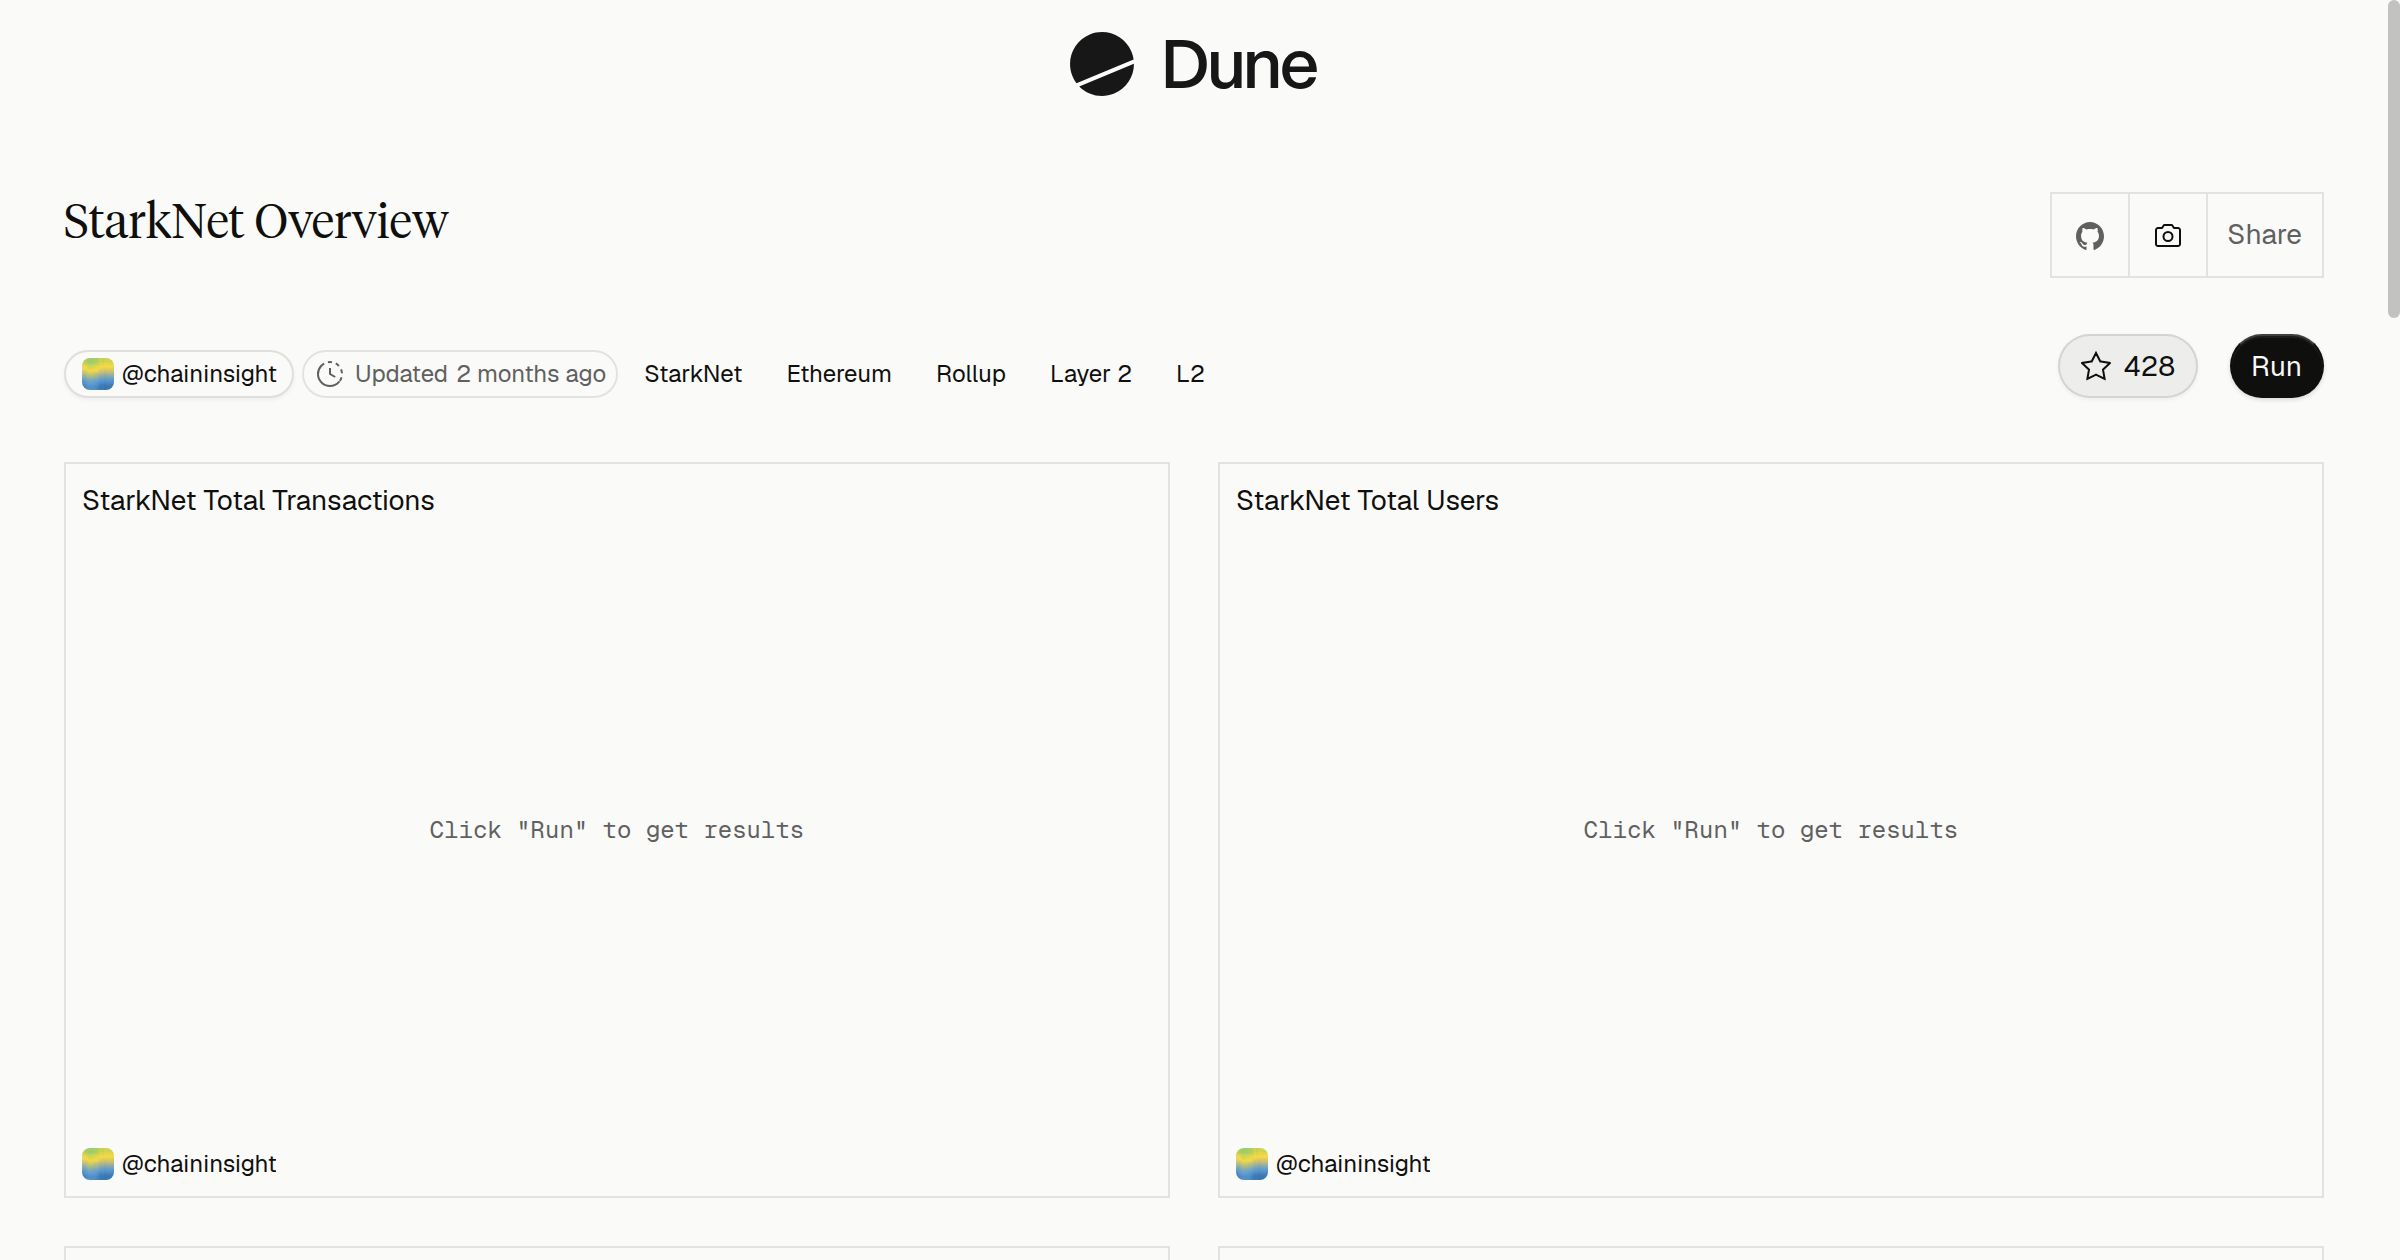Open @chaininsight link in Total Users card
The height and width of the screenshot is (1260, 2400).
coord(1352,1164)
